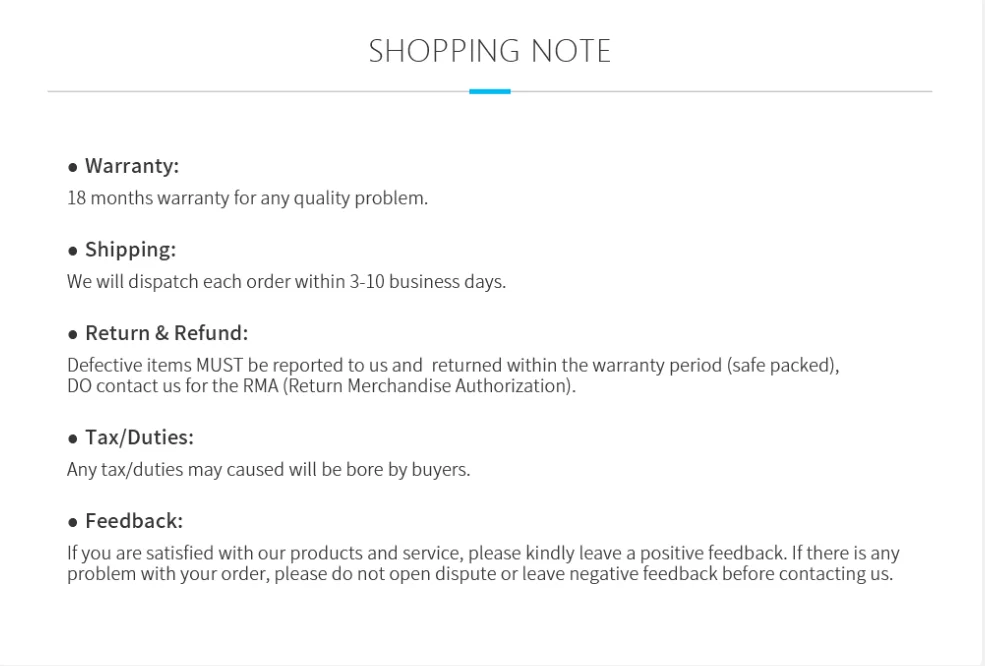The height and width of the screenshot is (666, 985).
Task: Click the bullet beside Warranty
Action: (x=73, y=167)
